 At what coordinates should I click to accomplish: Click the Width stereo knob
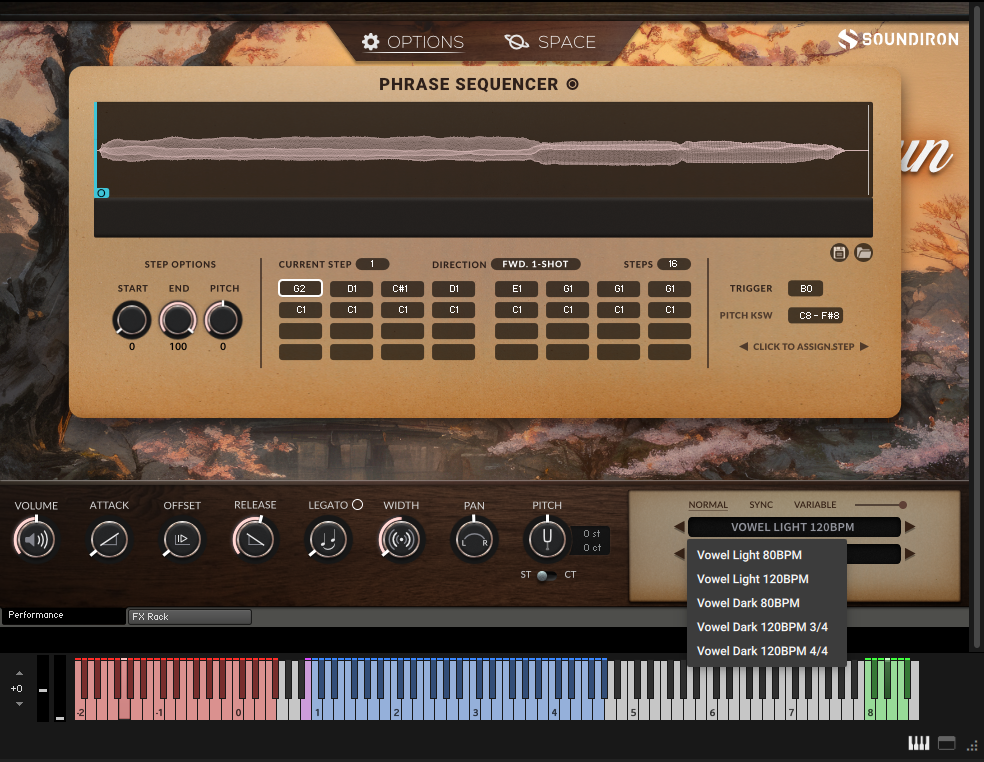tap(401, 541)
